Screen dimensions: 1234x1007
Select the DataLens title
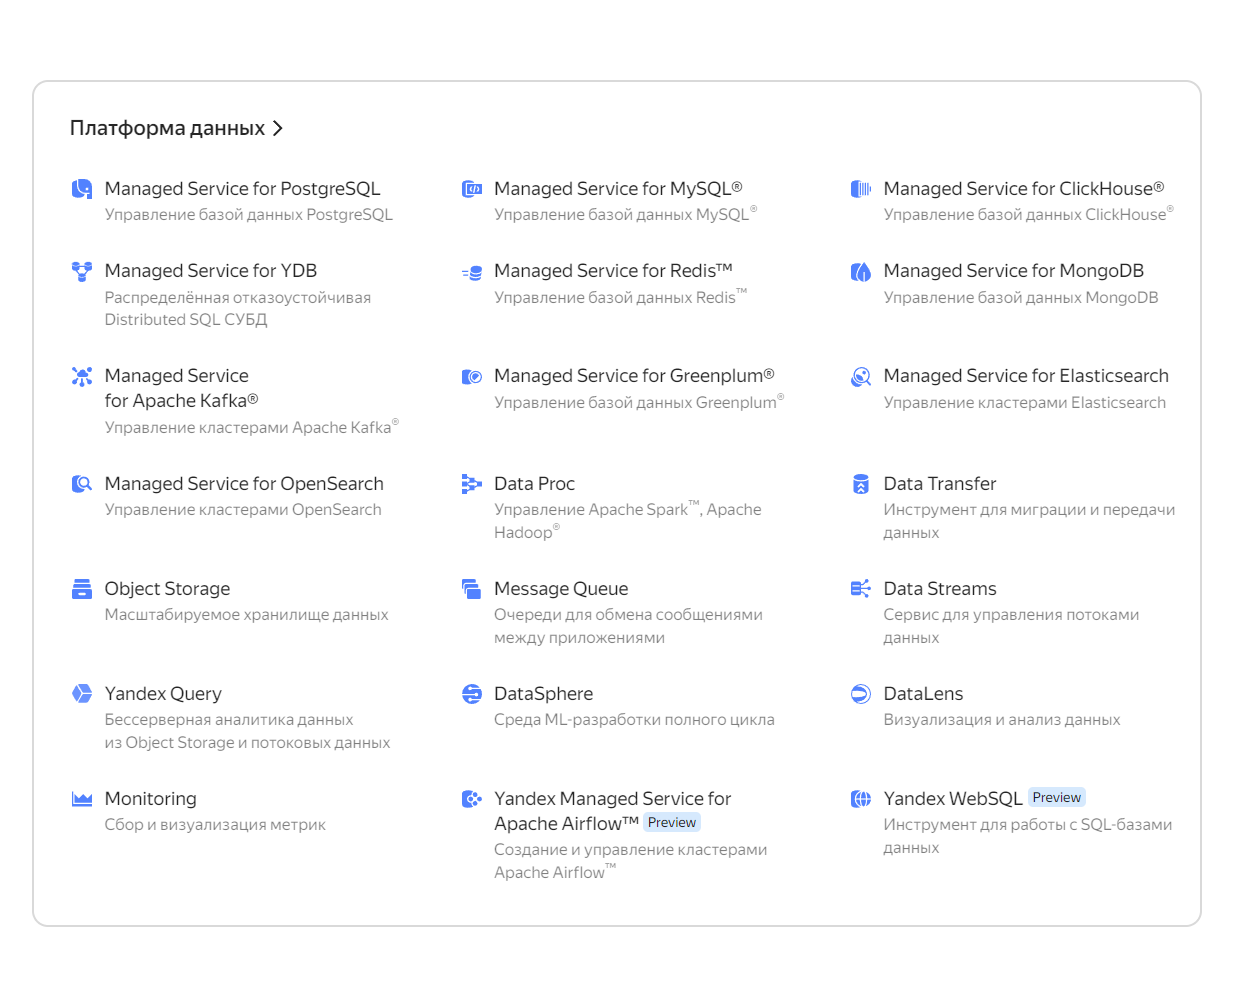click(923, 693)
